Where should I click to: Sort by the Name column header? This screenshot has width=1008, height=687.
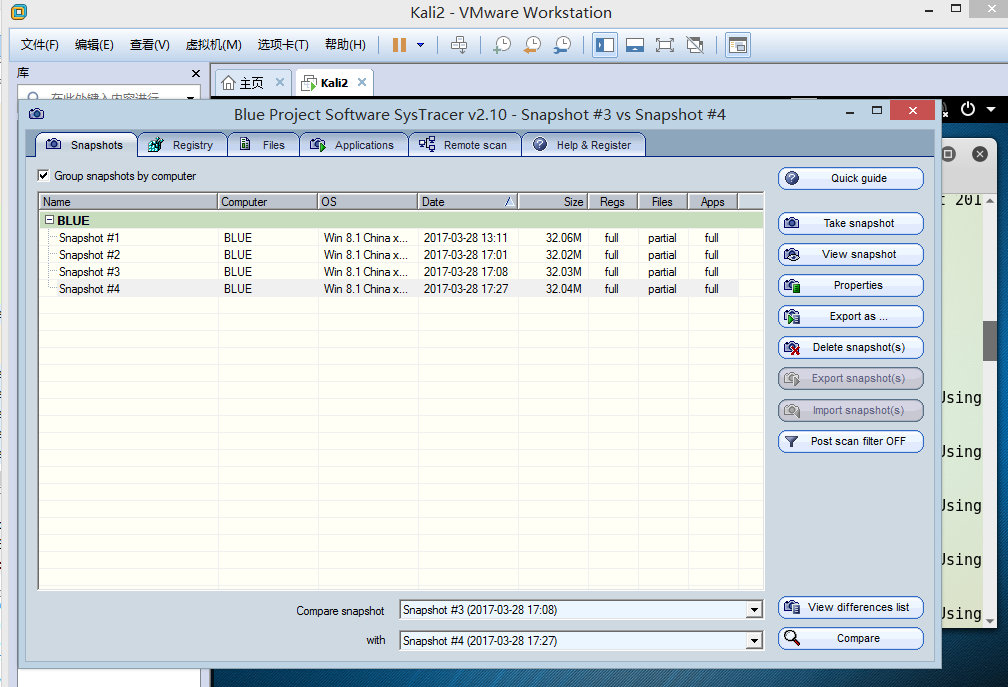click(128, 202)
